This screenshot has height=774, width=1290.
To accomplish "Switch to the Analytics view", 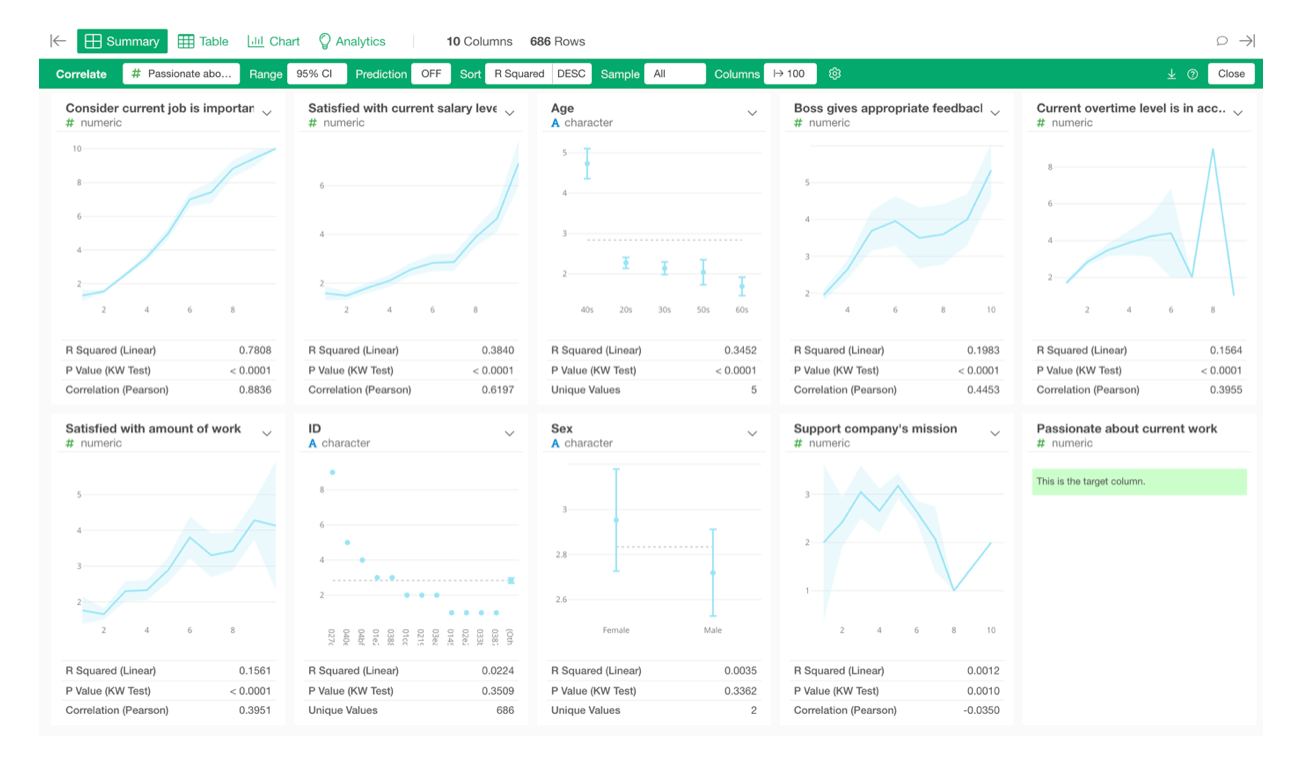I will click(x=352, y=41).
